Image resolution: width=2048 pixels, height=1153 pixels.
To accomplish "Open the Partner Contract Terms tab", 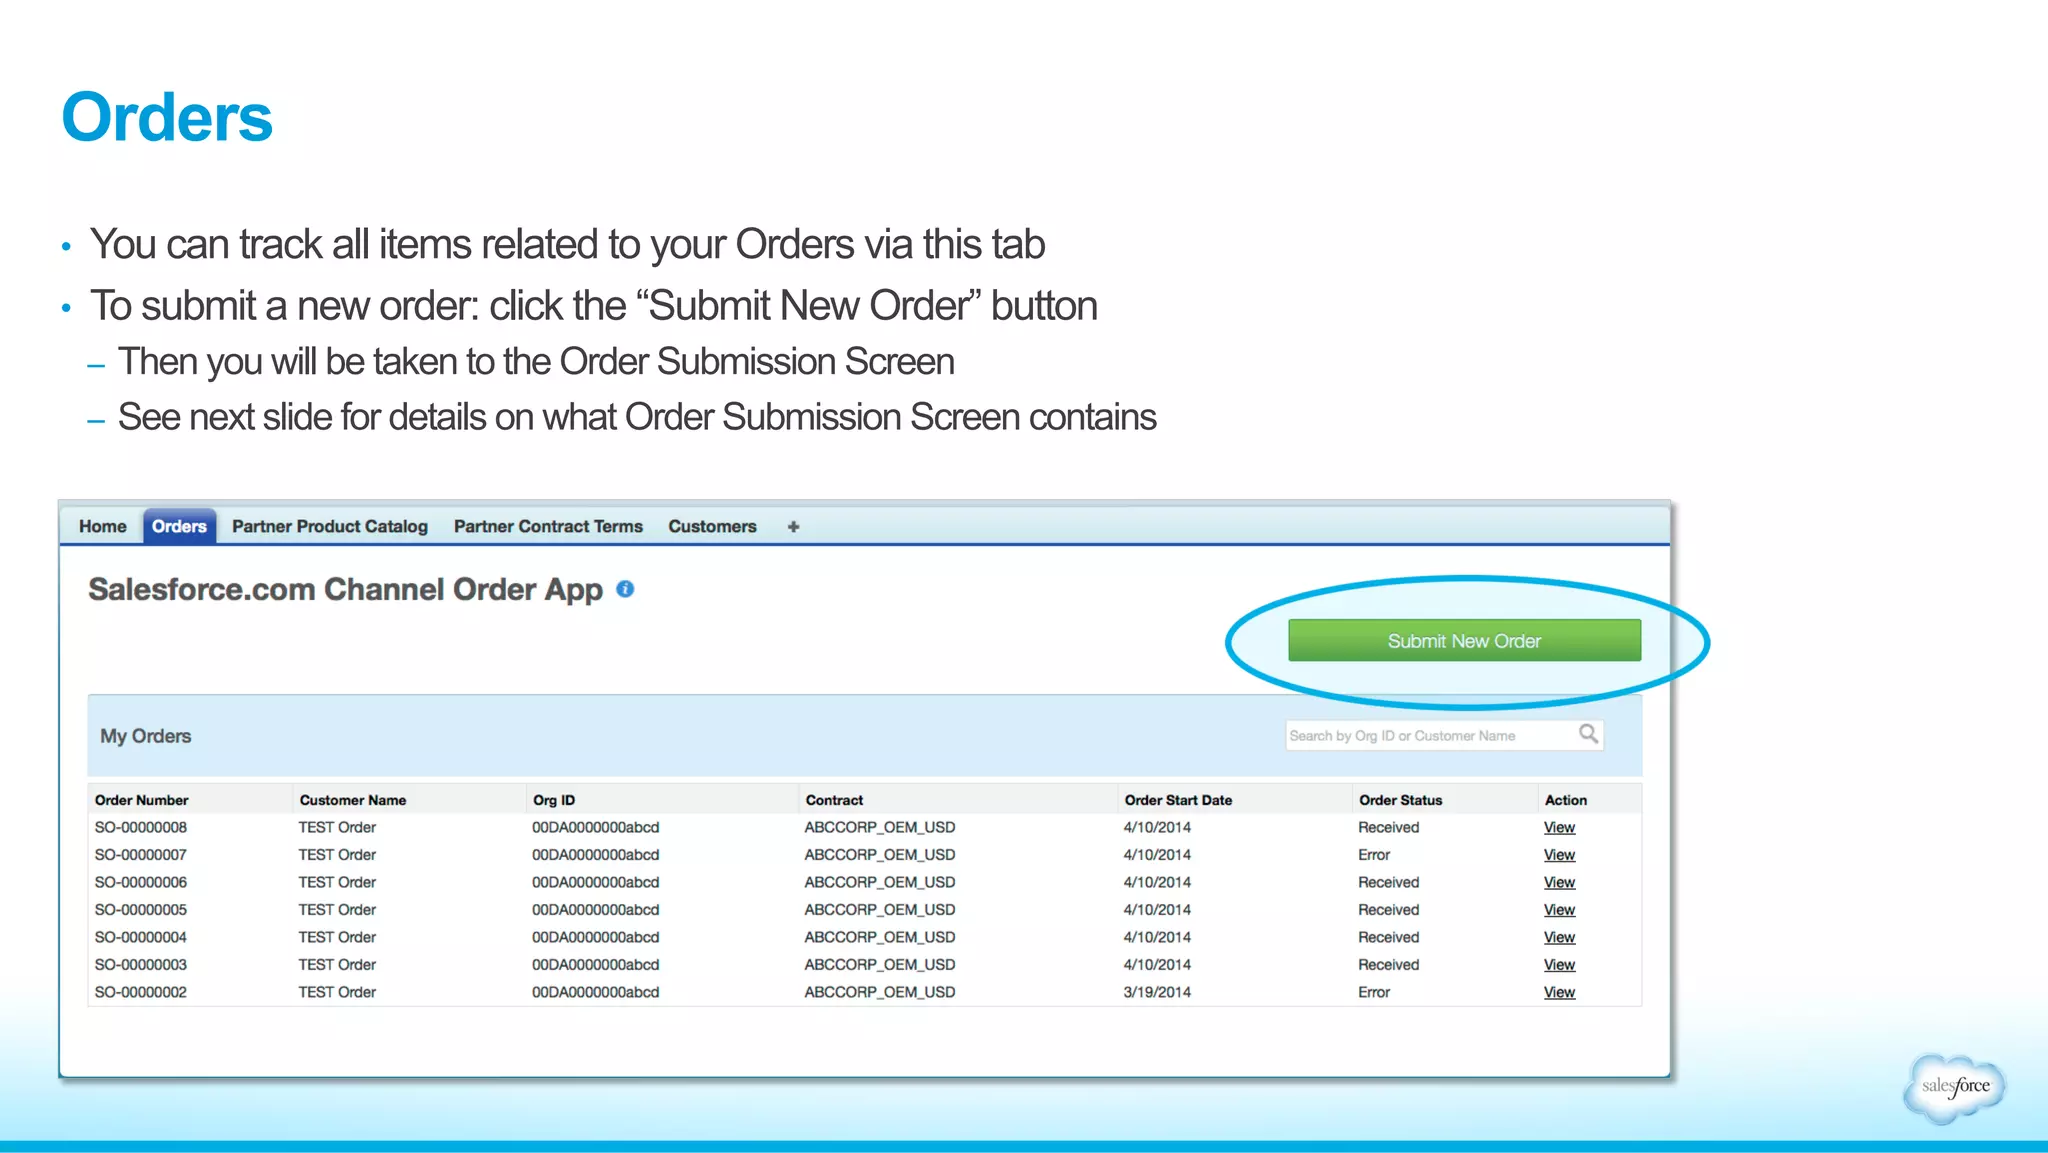I will tap(548, 526).
